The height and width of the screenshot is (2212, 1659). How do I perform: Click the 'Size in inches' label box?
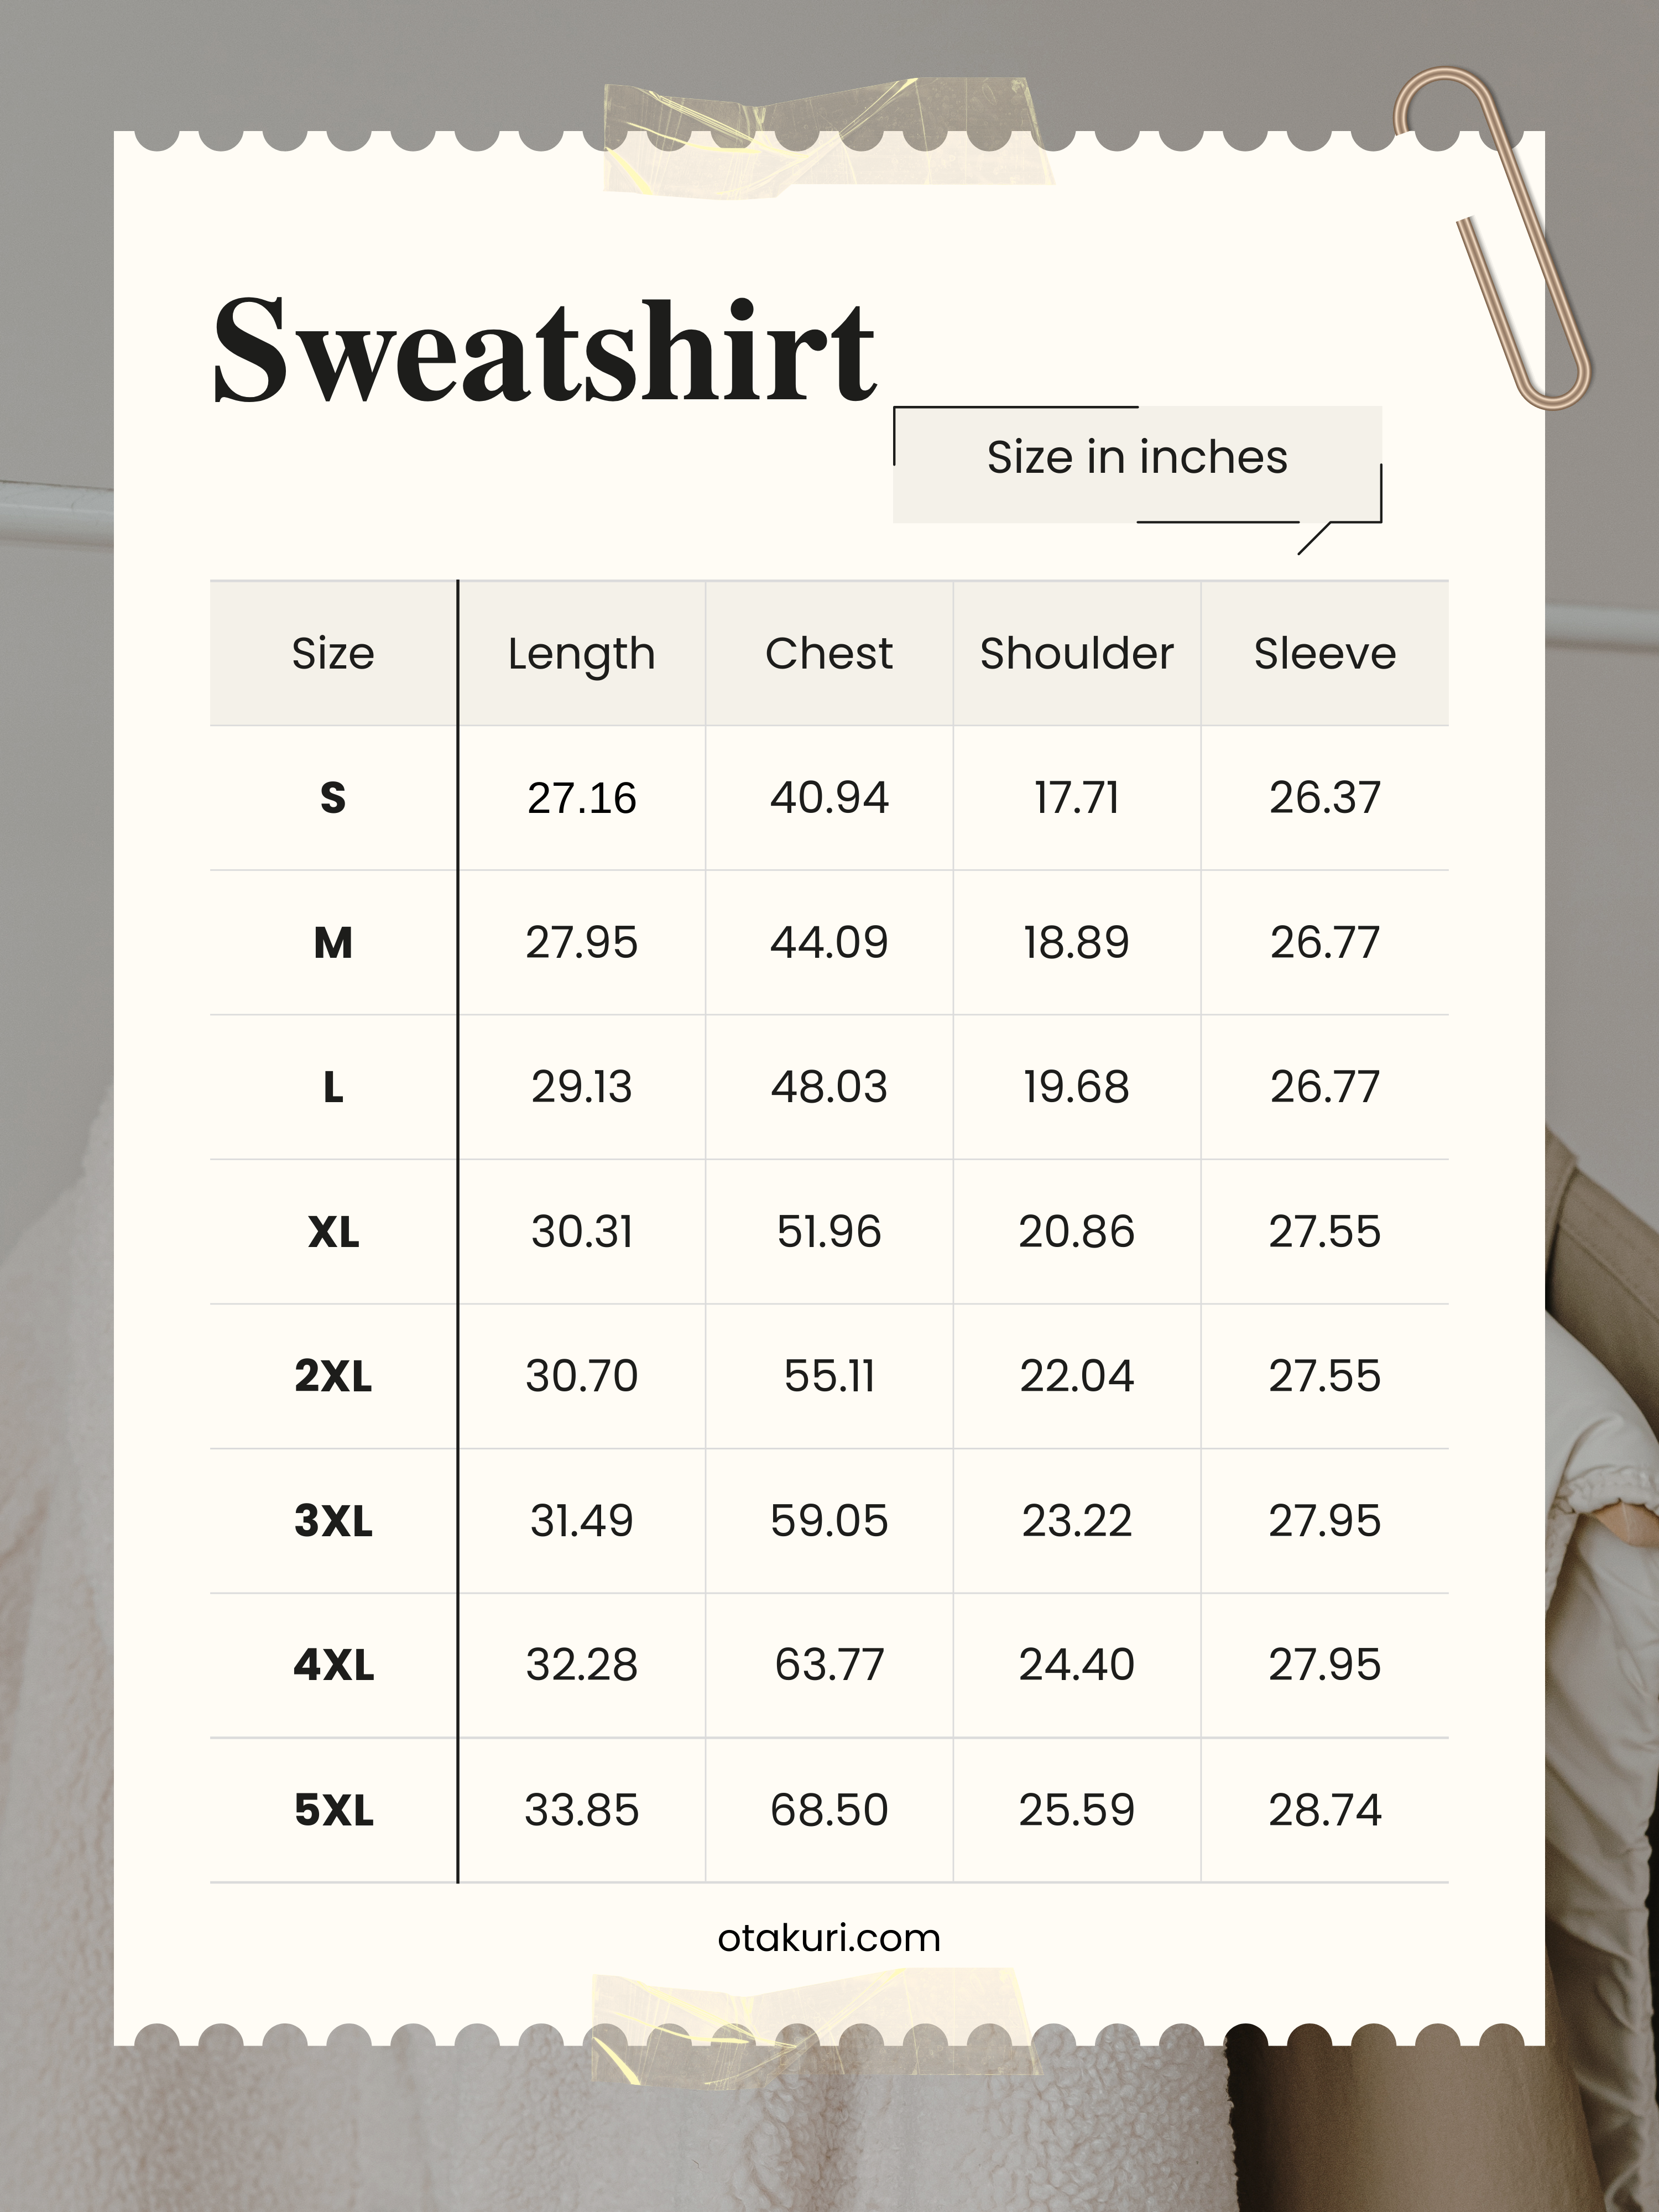pyautogui.click(x=1137, y=459)
